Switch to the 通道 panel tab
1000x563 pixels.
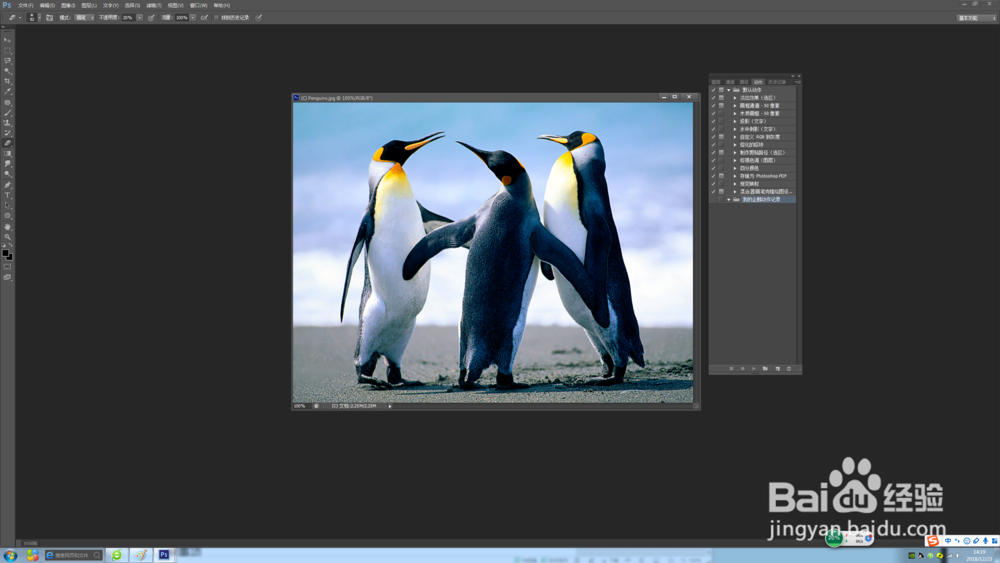(730, 82)
